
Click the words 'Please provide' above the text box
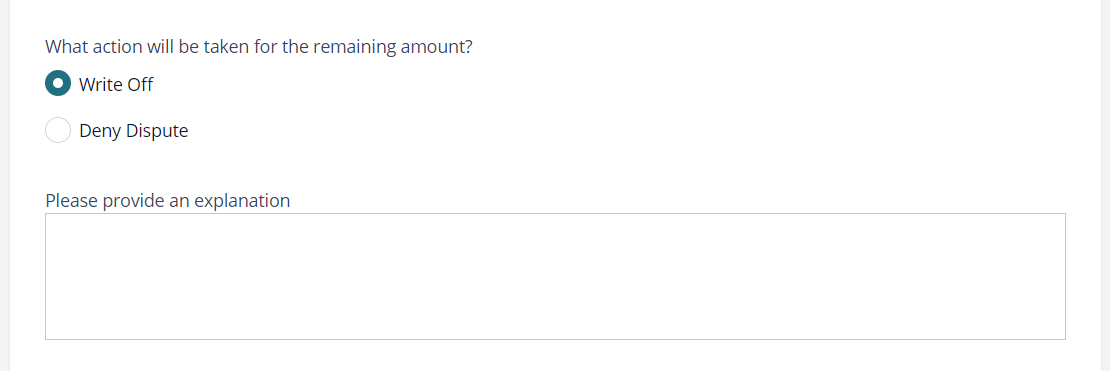pos(106,202)
